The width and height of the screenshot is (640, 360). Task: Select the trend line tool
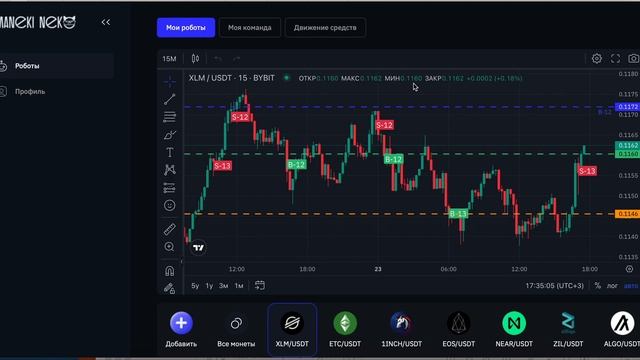pos(170,99)
